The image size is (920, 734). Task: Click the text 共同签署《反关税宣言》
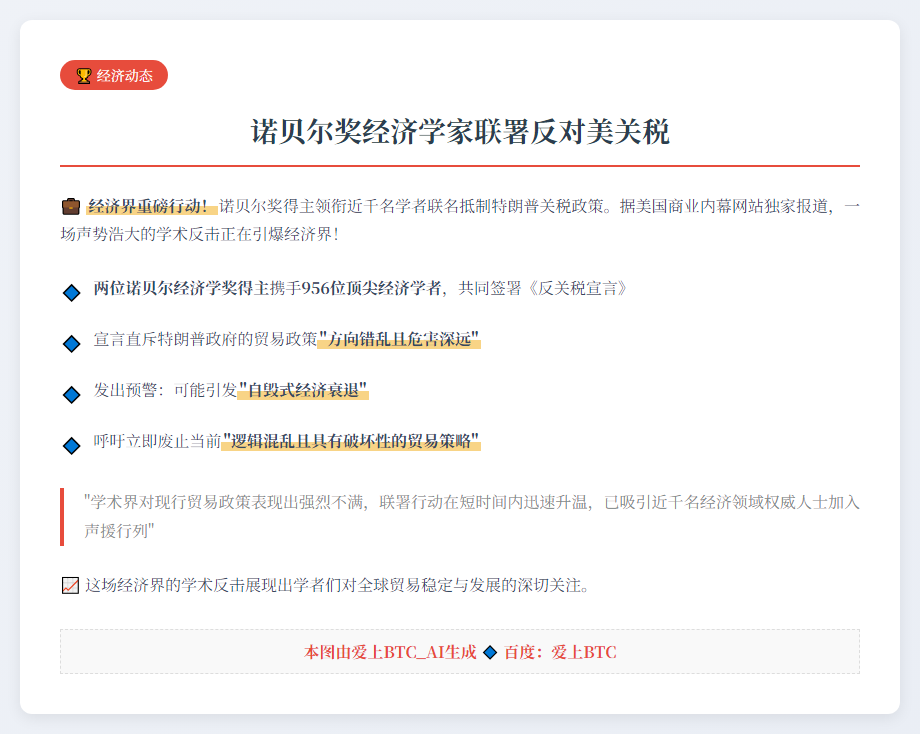click(x=543, y=288)
